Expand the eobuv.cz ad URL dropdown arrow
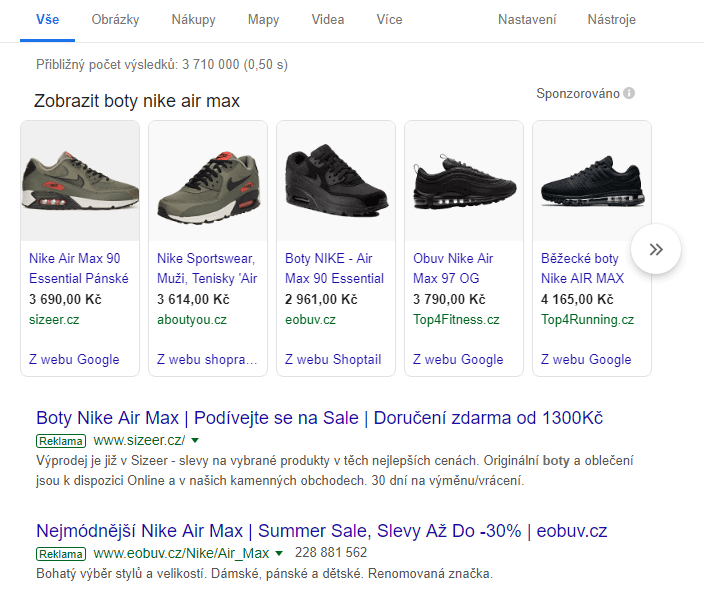This screenshot has width=704, height=602. click(279, 554)
